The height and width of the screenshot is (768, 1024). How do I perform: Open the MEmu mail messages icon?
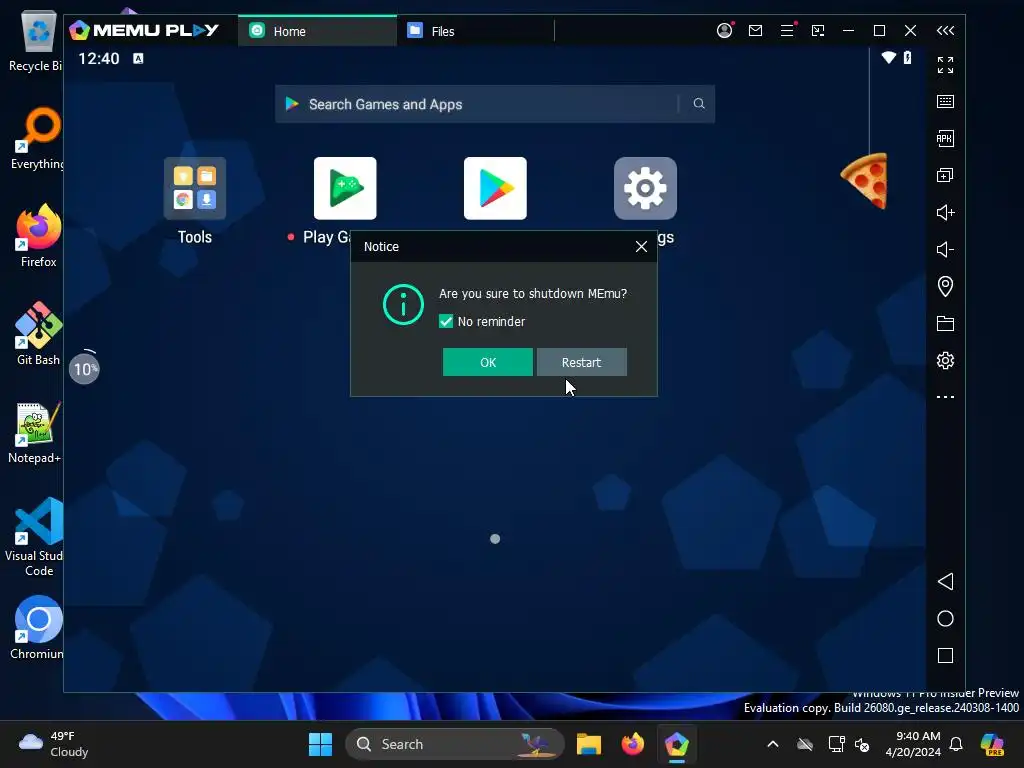[x=756, y=30]
